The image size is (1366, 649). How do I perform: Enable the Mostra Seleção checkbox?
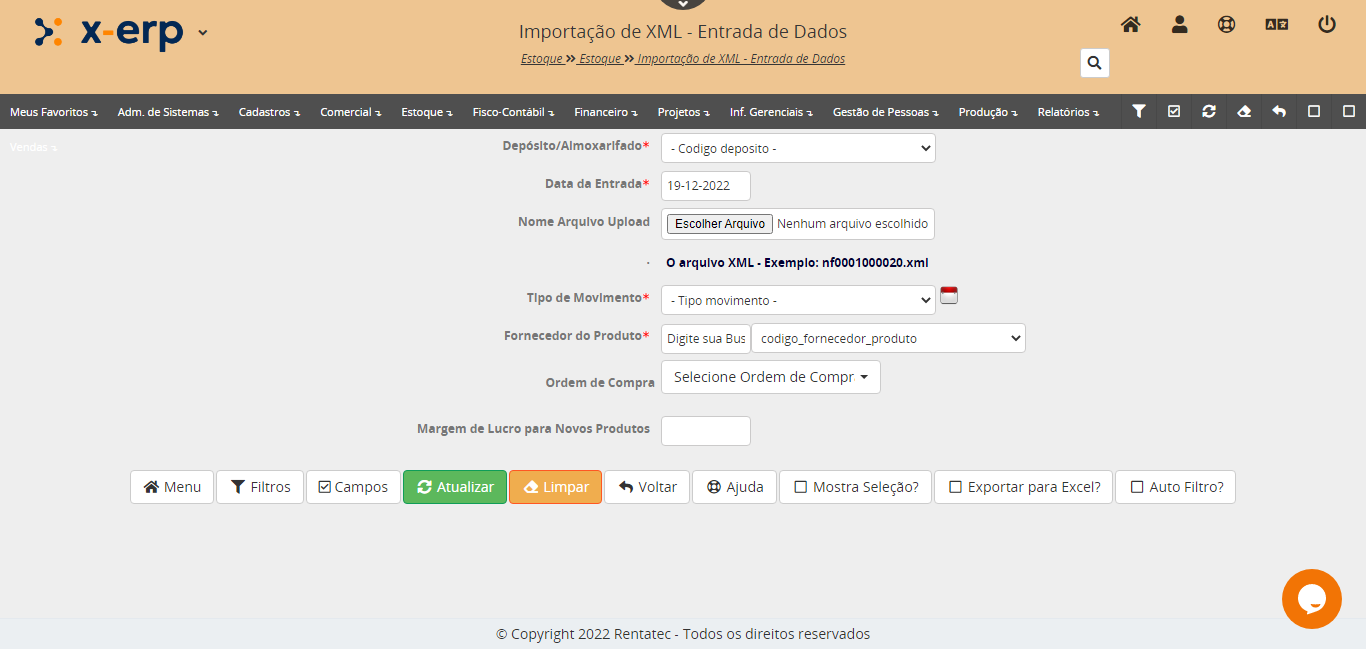click(x=801, y=487)
